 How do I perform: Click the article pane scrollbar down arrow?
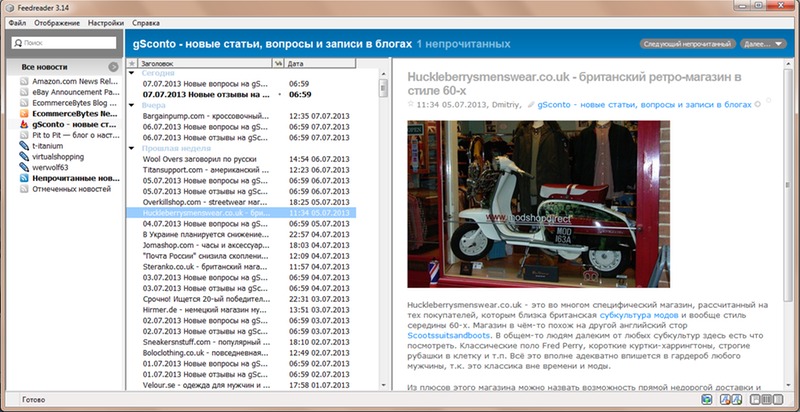(x=788, y=387)
